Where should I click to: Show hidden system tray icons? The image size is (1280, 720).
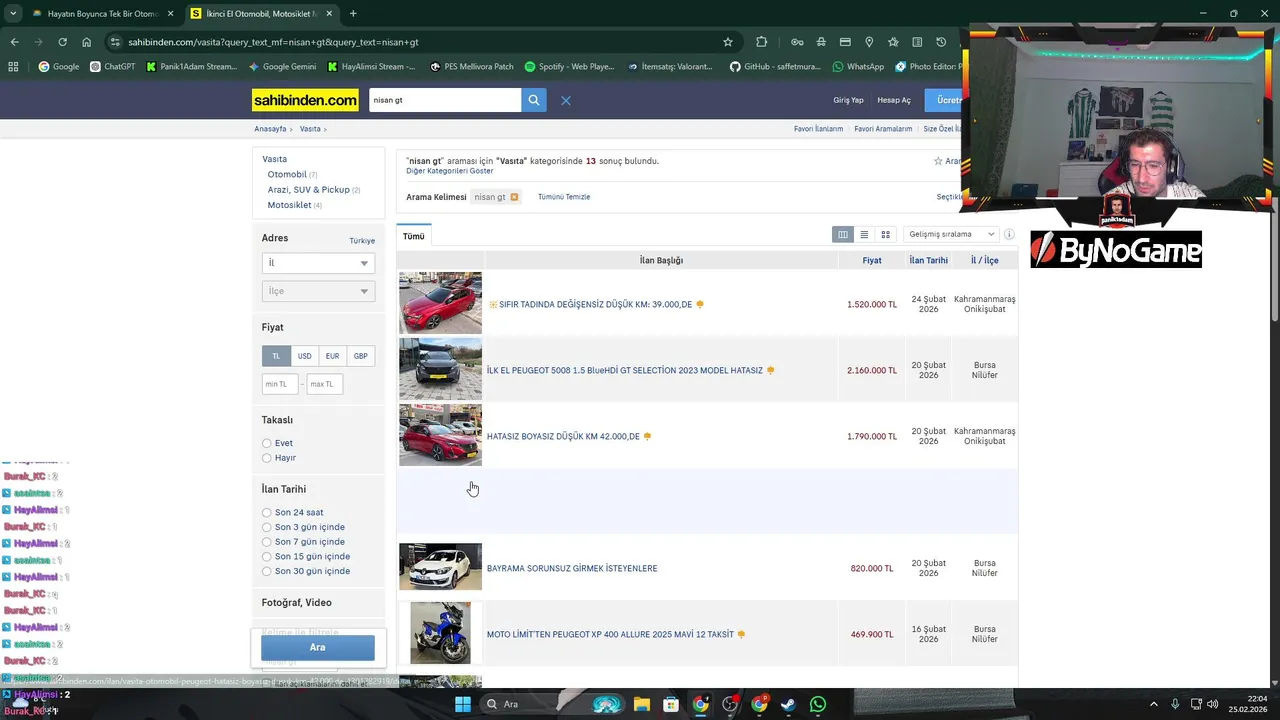[1154, 704]
